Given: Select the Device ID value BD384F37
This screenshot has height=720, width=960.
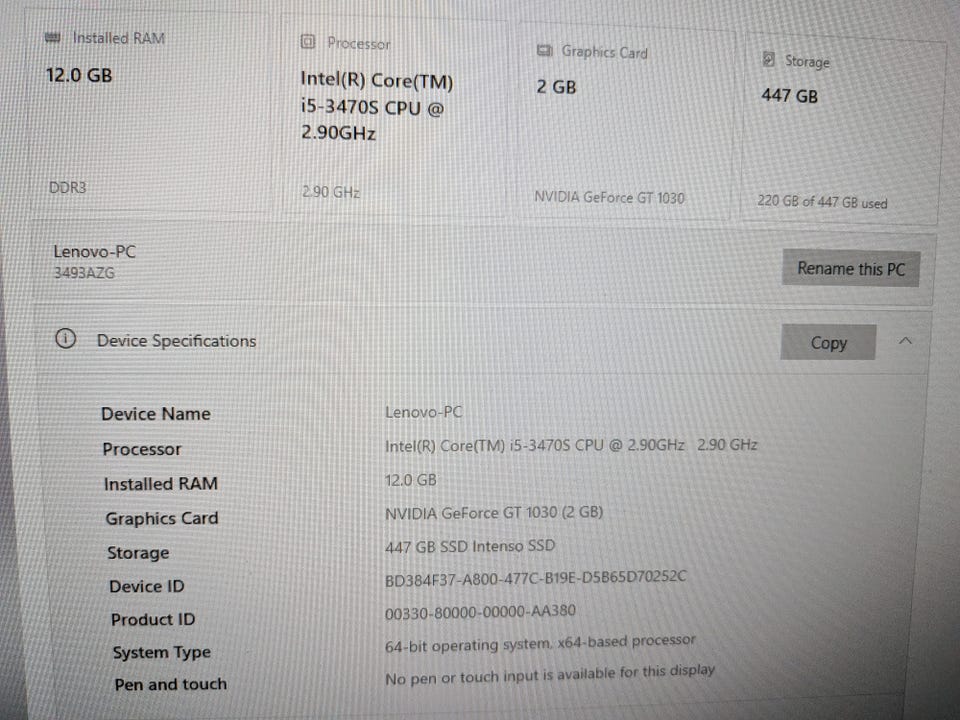Looking at the screenshot, I should (535, 578).
